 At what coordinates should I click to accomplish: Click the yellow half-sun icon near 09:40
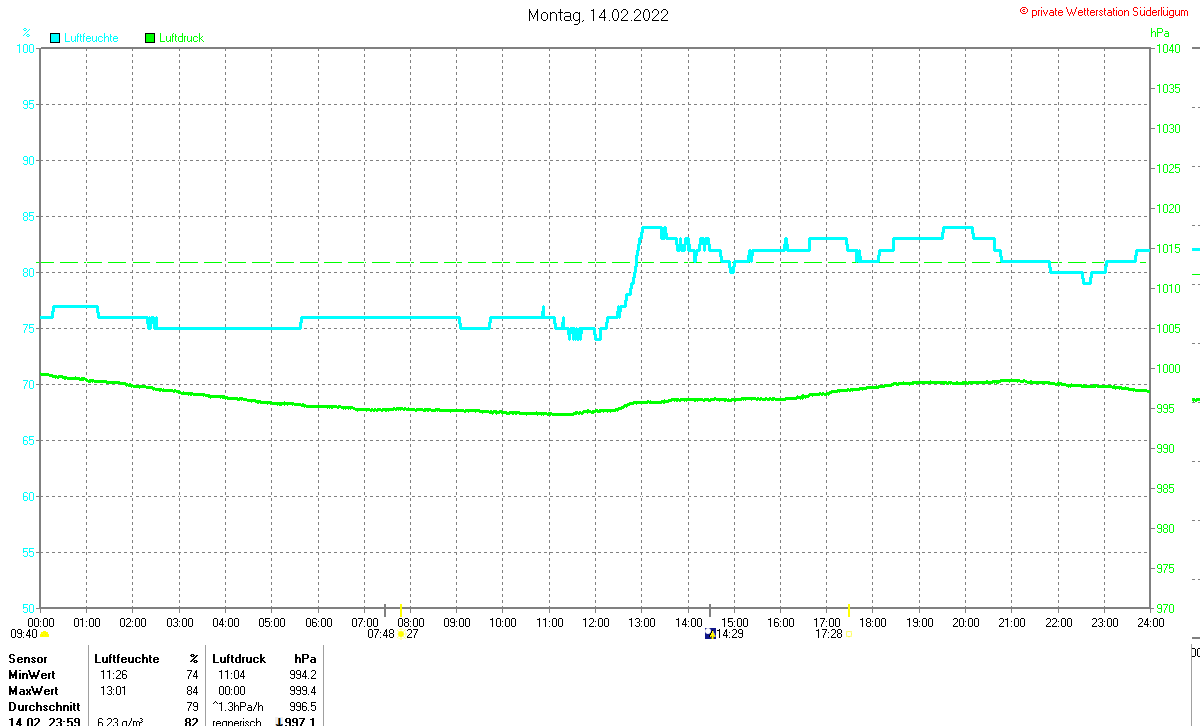[x=45, y=634]
